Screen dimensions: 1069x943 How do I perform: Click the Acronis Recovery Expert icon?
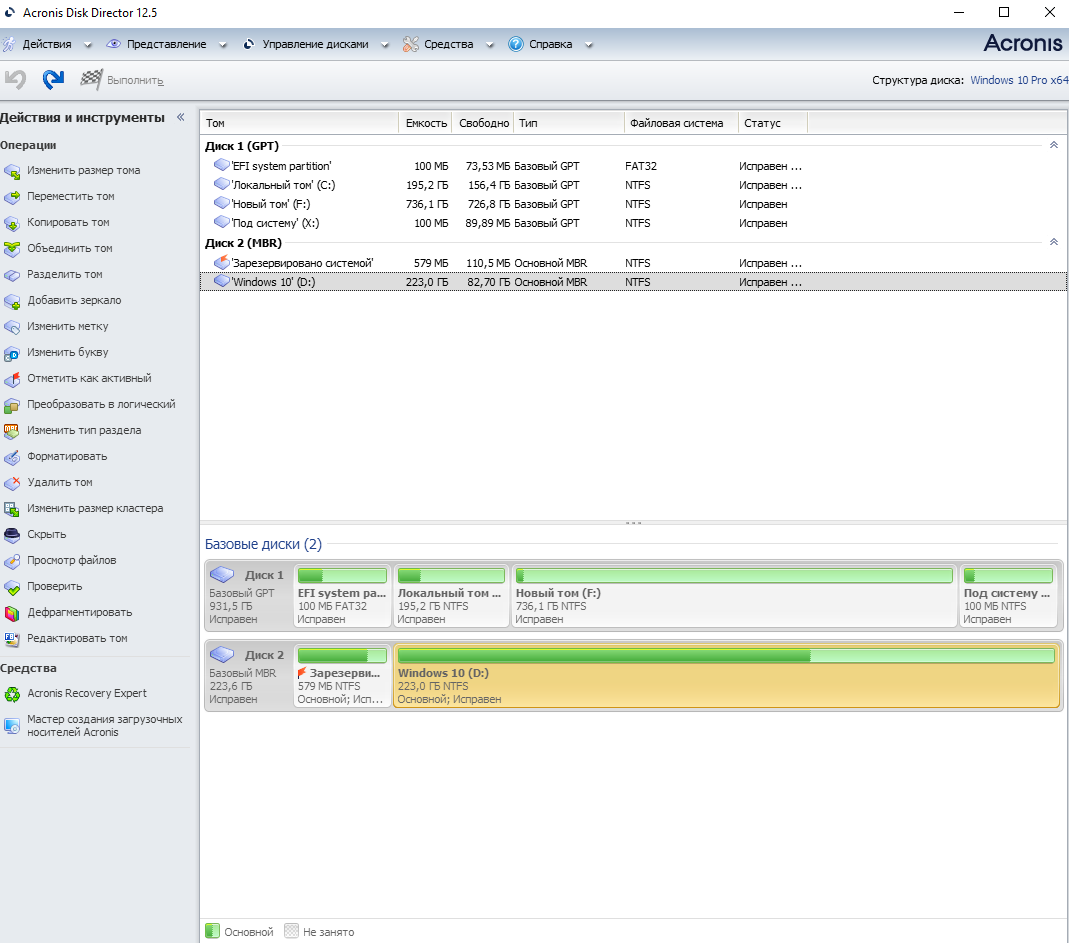12,694
